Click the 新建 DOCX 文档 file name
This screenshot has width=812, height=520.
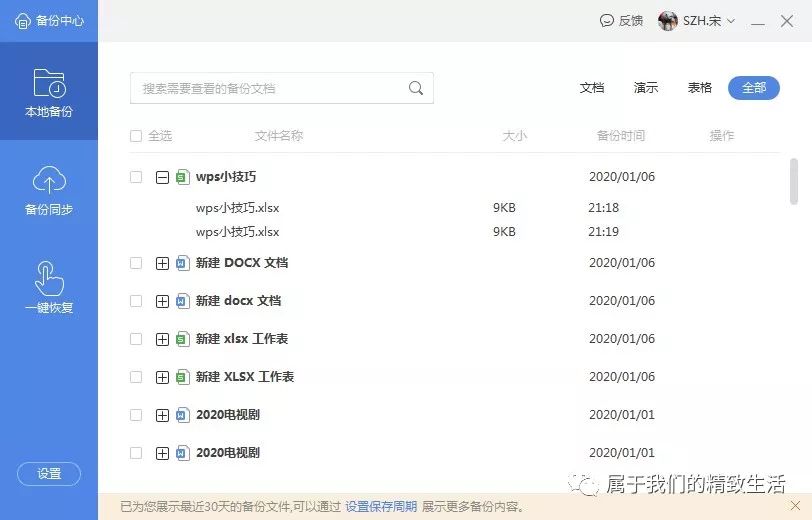(x=242, y=263)
